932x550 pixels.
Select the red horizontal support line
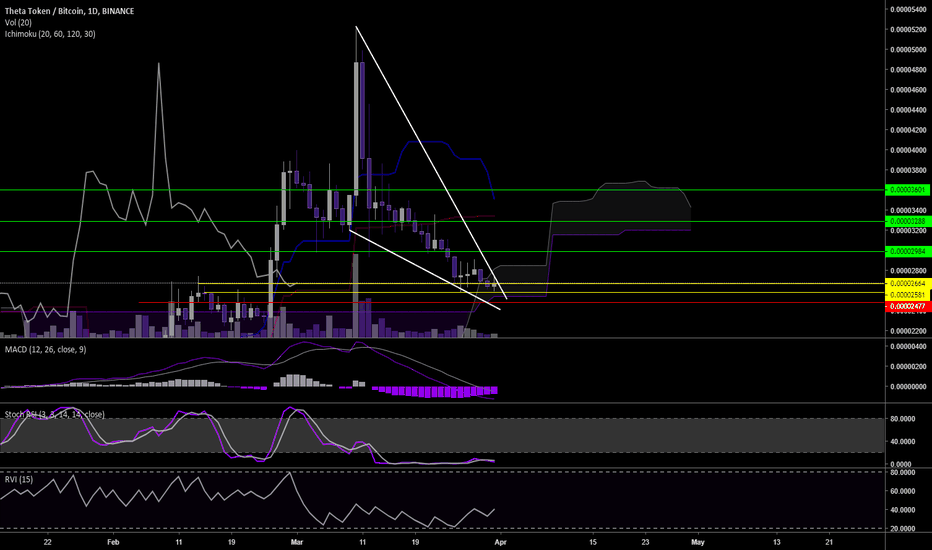coord(511,303)
